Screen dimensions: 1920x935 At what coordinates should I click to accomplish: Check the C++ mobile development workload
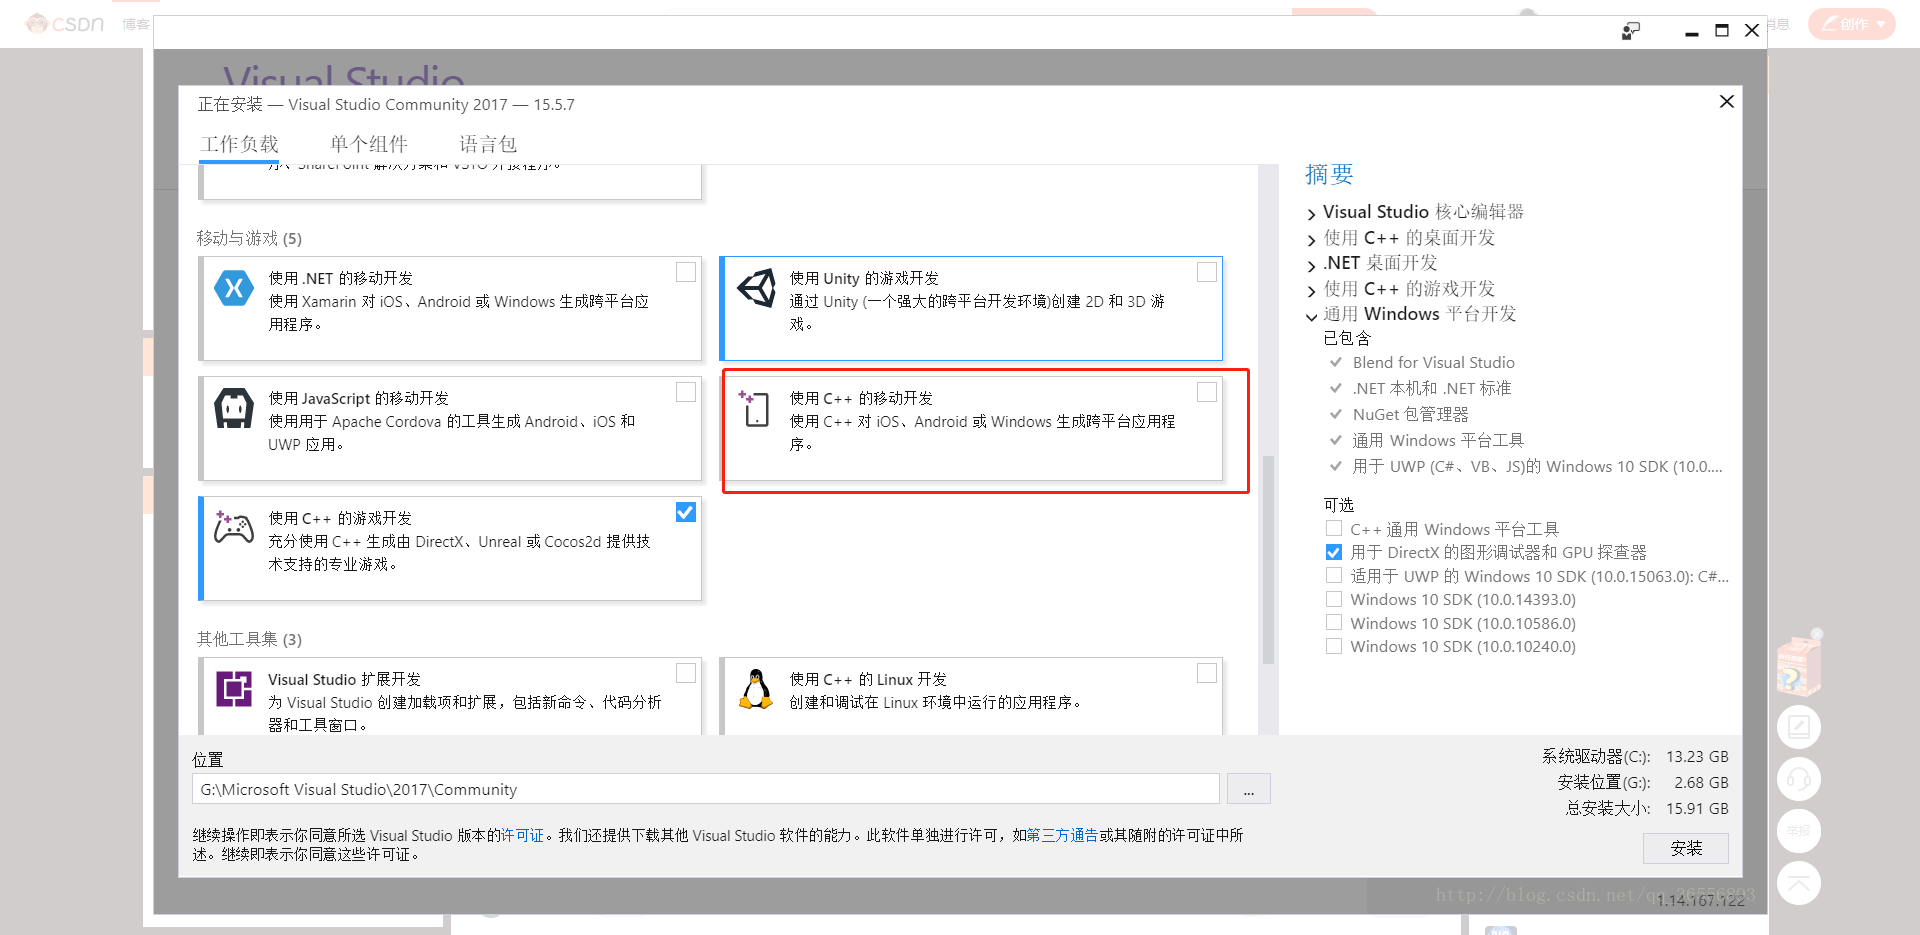point(1207,392)
